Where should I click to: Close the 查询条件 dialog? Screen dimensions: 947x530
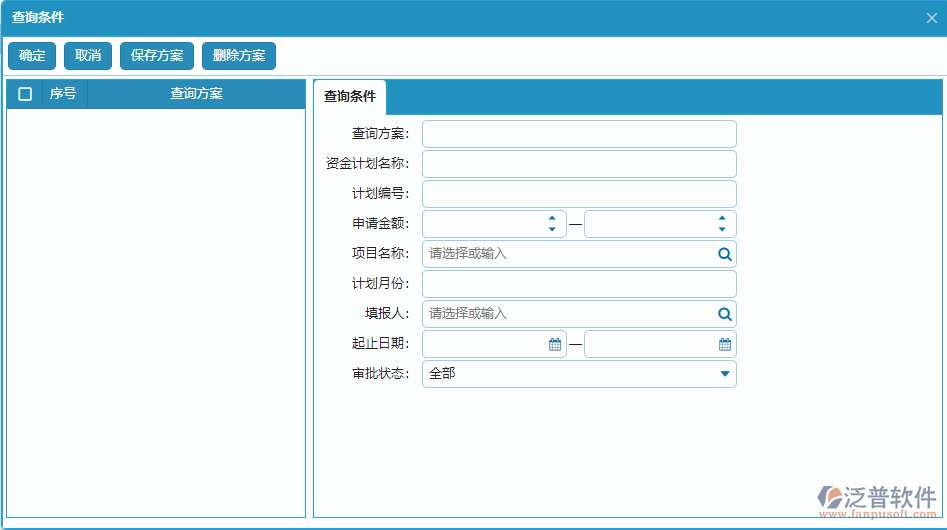(x=931, y=18)
